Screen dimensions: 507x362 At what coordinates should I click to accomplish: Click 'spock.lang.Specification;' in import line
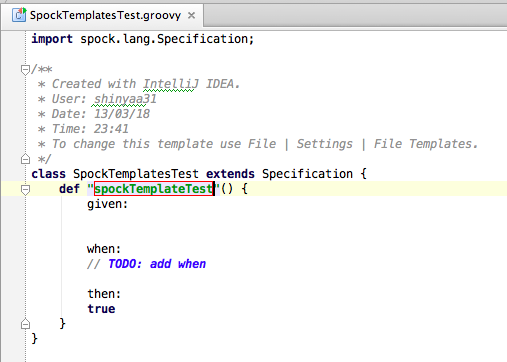coord(167,39)
